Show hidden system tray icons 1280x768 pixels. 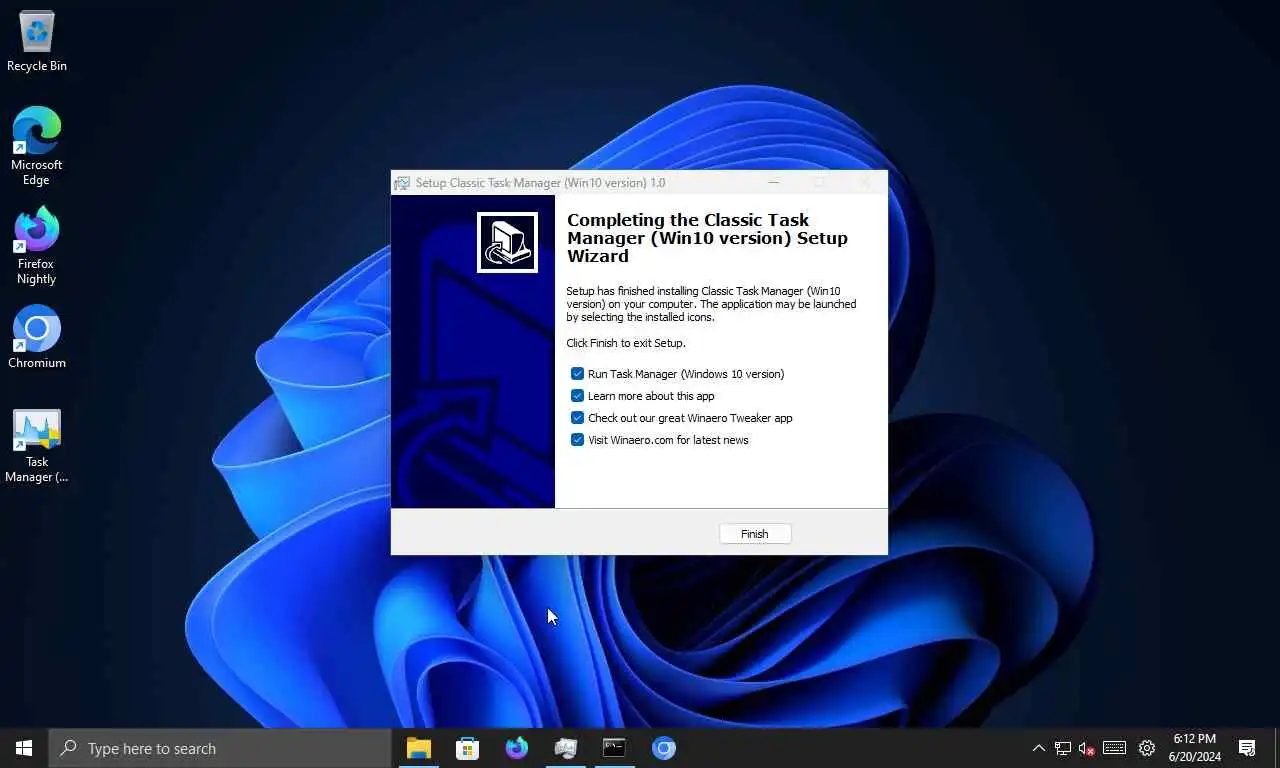(x=1038, y=748)
